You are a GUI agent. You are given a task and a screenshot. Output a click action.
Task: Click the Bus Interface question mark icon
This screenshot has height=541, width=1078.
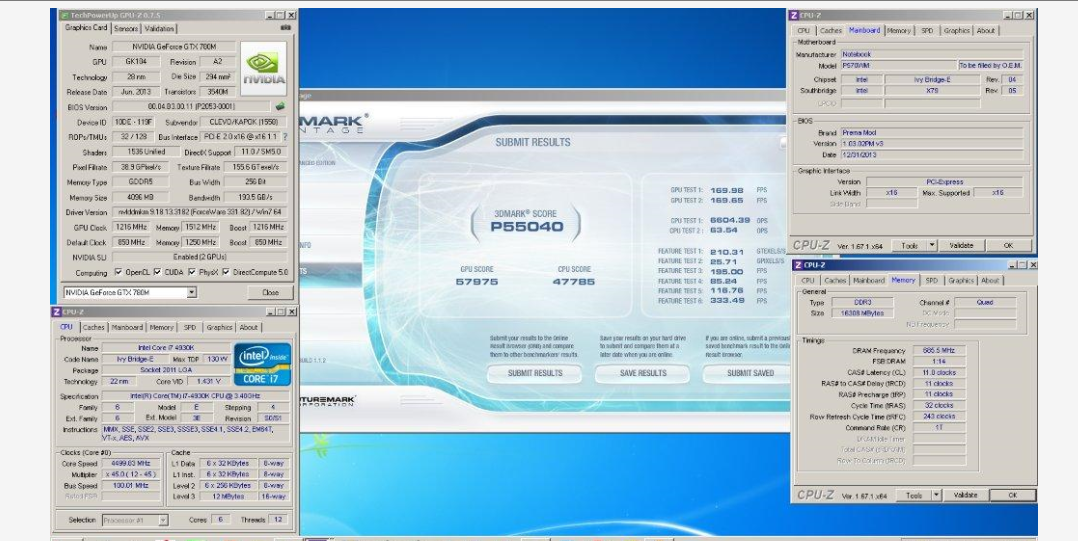[285, 137]
